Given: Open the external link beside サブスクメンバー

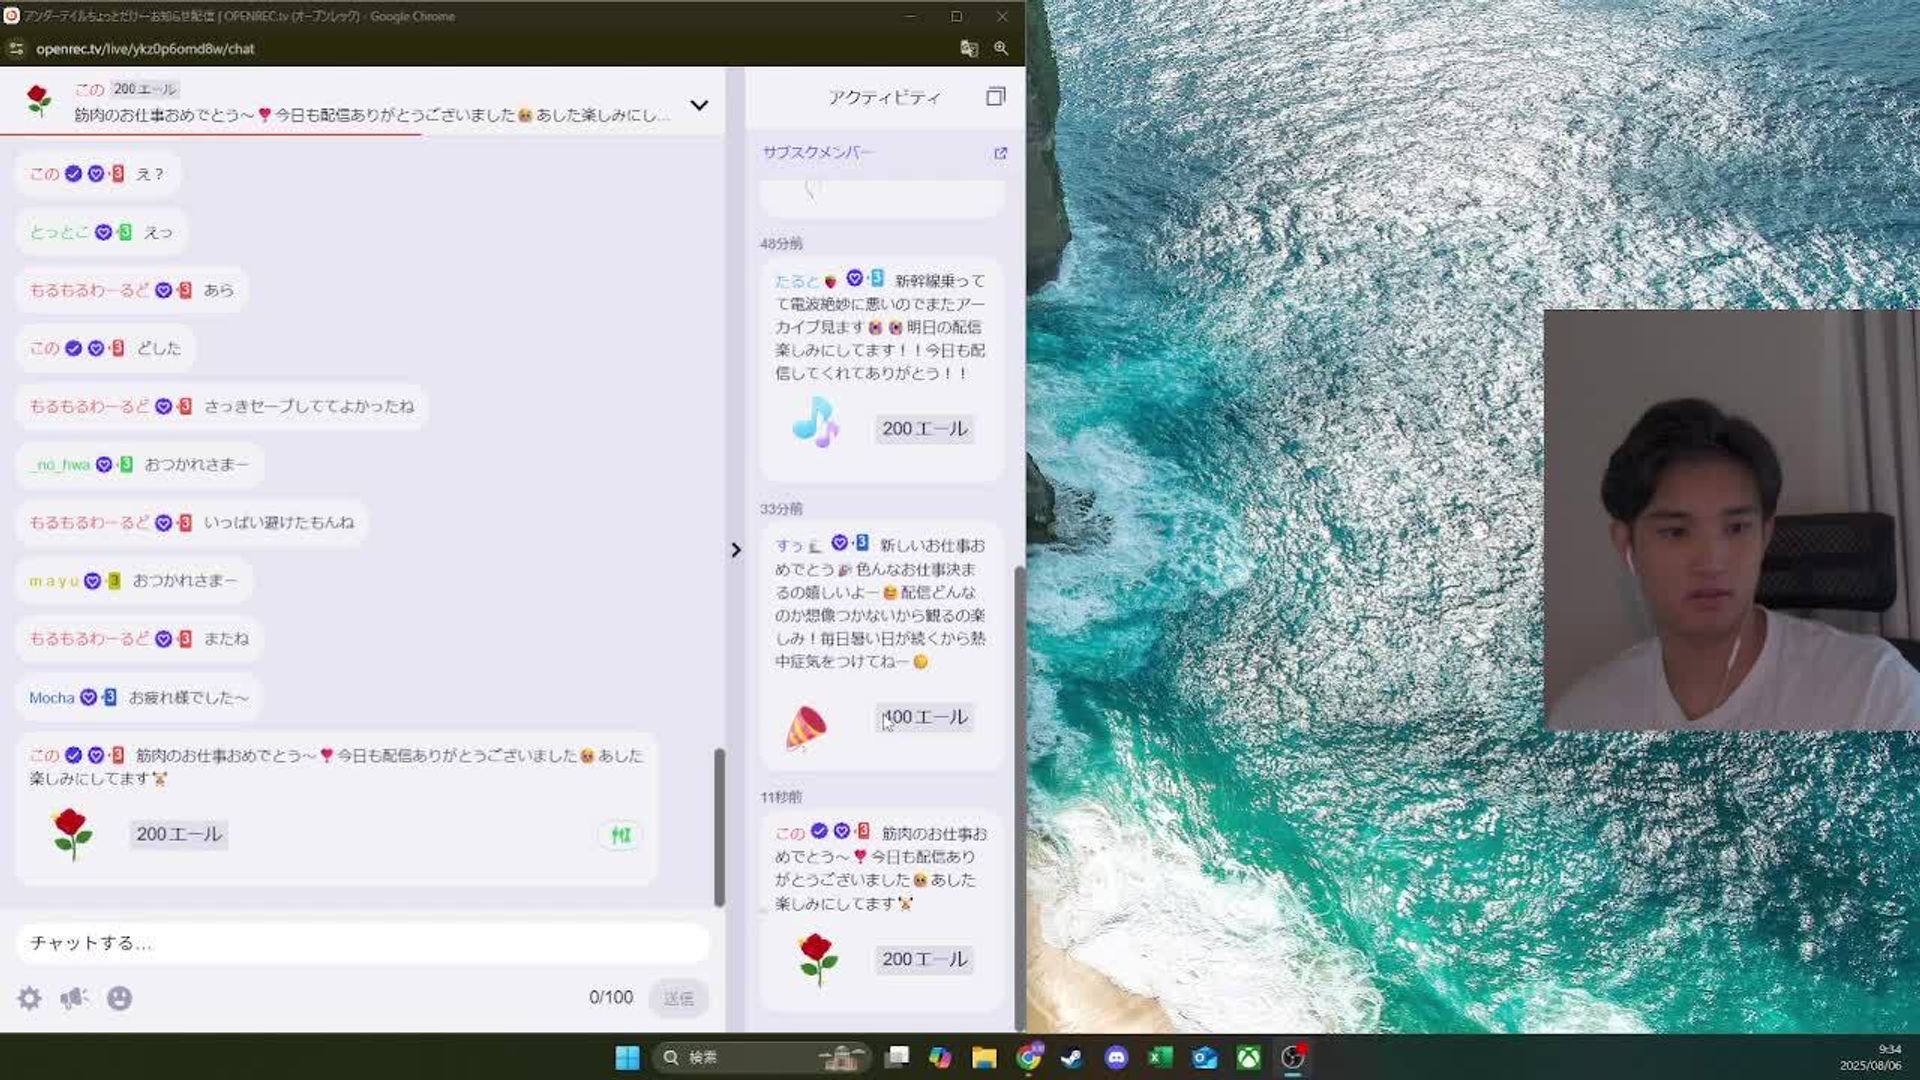Looking at the screenshot, I should coord(1001,153).
